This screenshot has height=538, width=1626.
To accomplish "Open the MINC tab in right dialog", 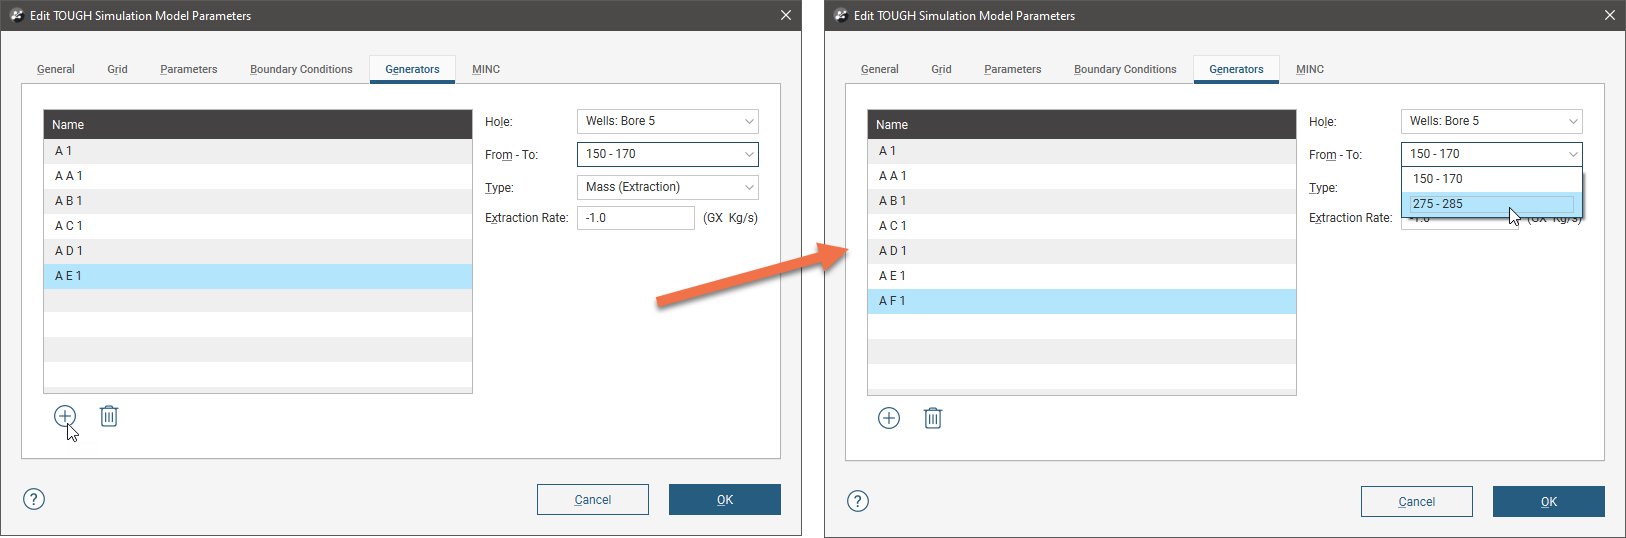I will click(1310, 69).
